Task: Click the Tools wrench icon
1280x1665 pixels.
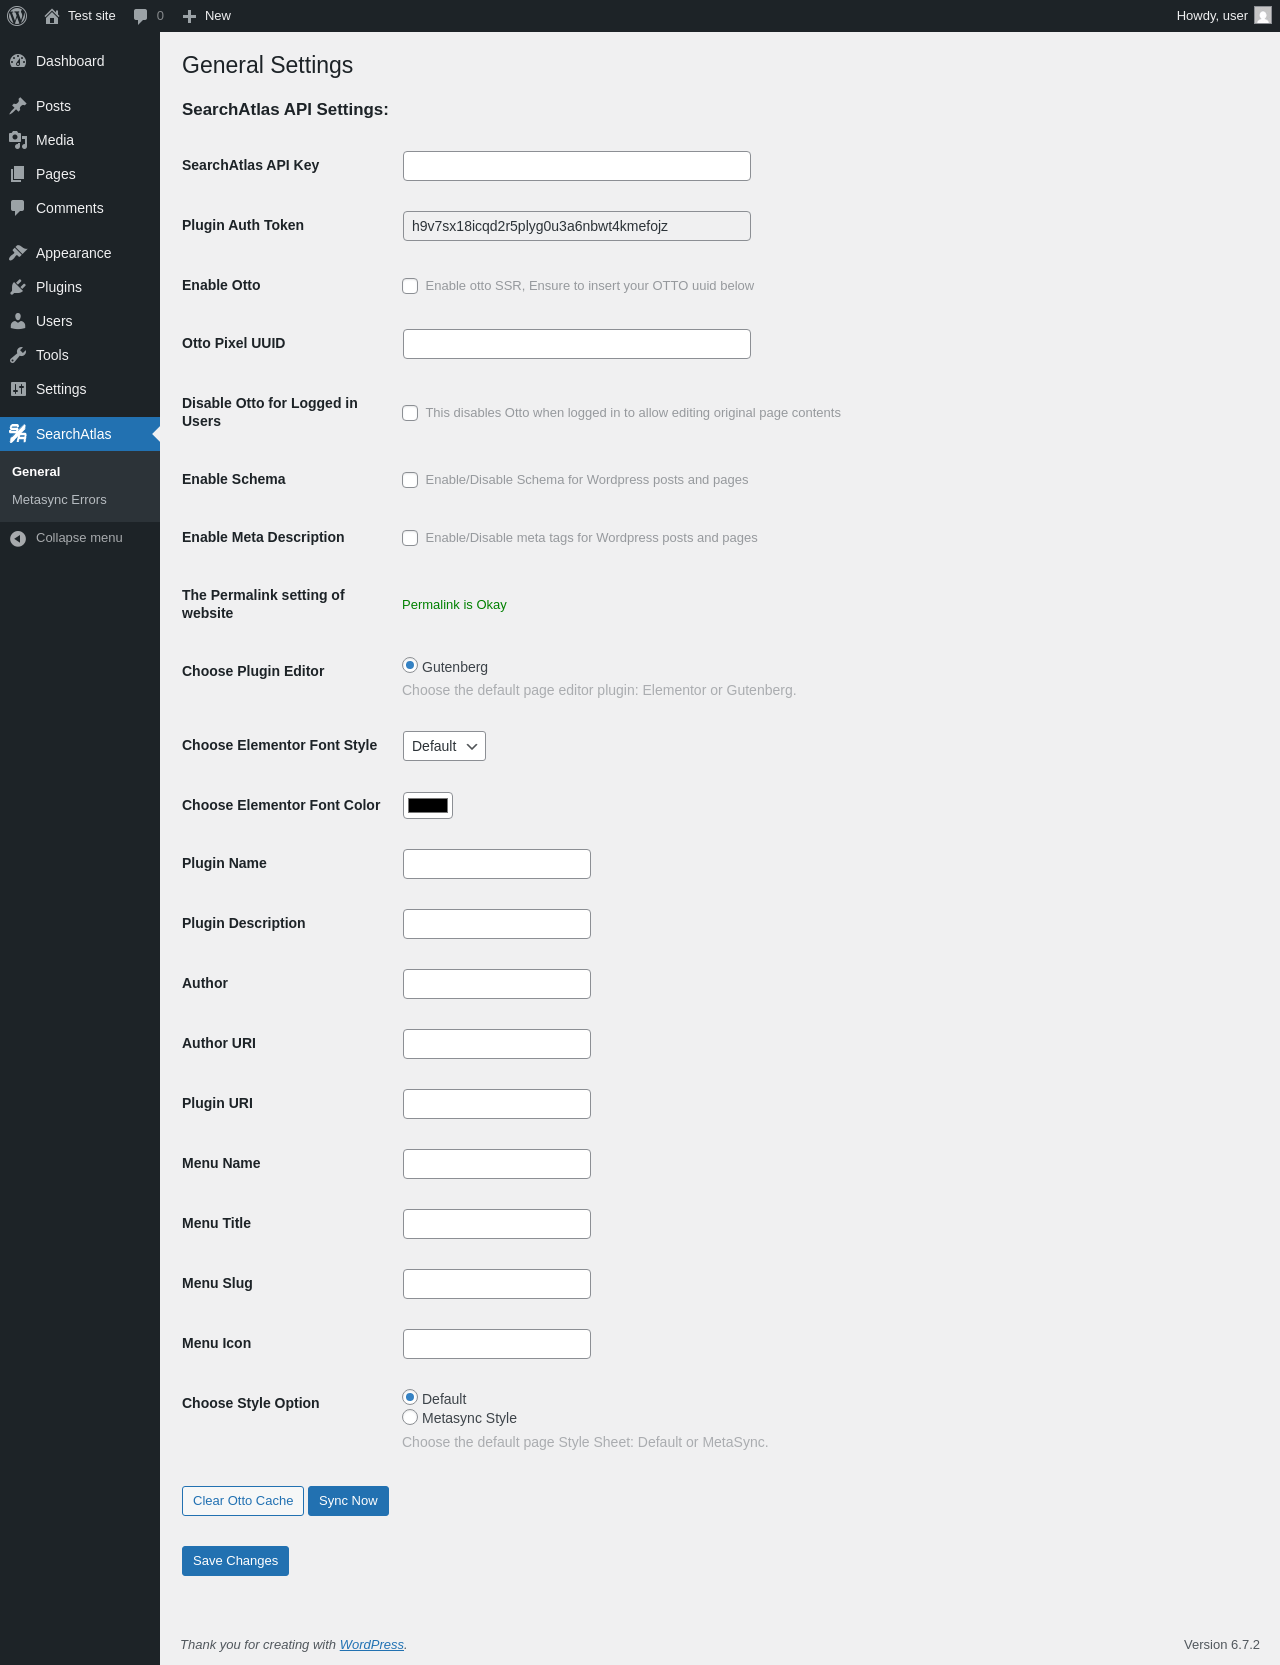Action: pyautogui.click(x=18, y=355)
